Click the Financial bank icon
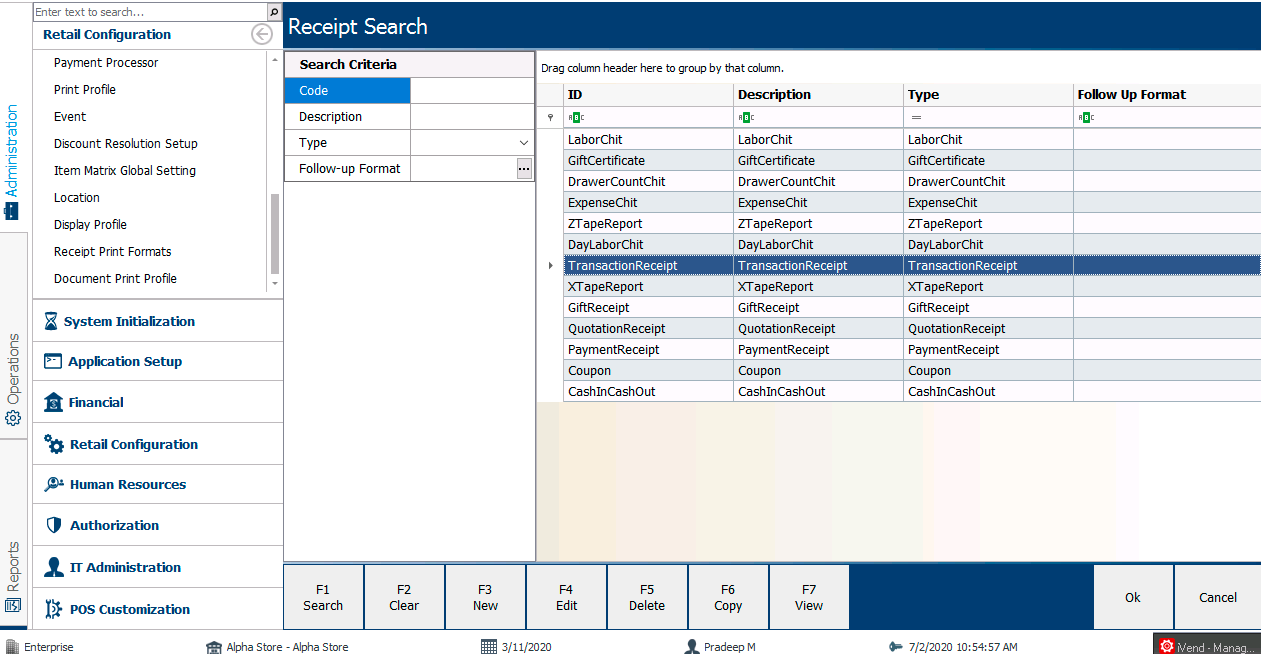This screenshot has width=1261, height=654. (53, 402)
